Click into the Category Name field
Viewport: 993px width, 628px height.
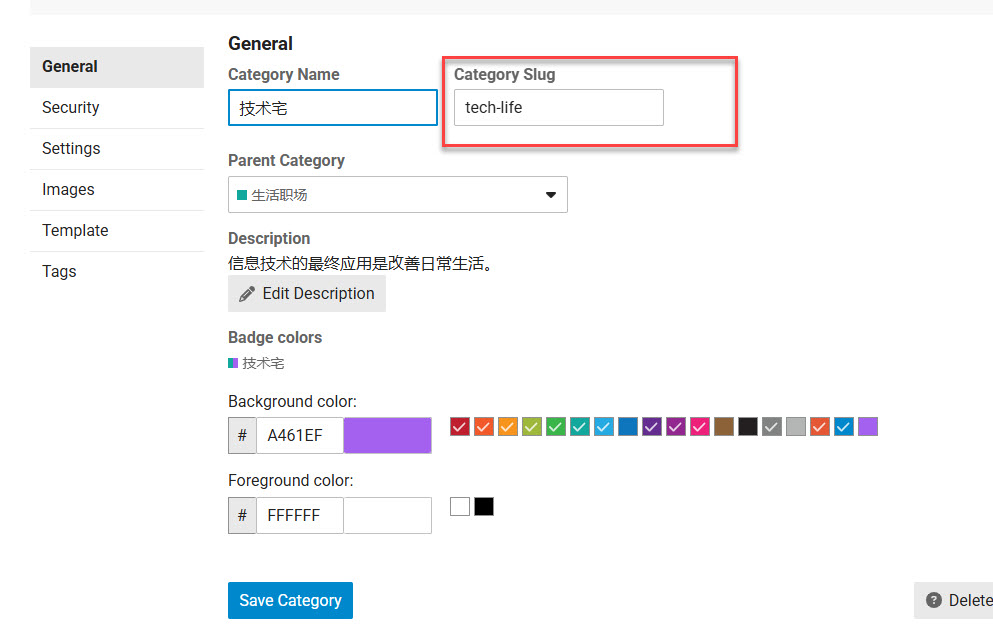click(x=332, y=108)
